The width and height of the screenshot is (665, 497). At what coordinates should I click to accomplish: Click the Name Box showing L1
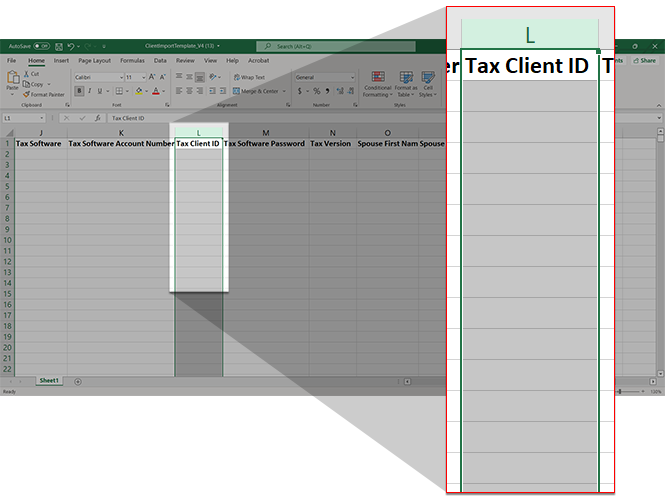tap(24, 118)
